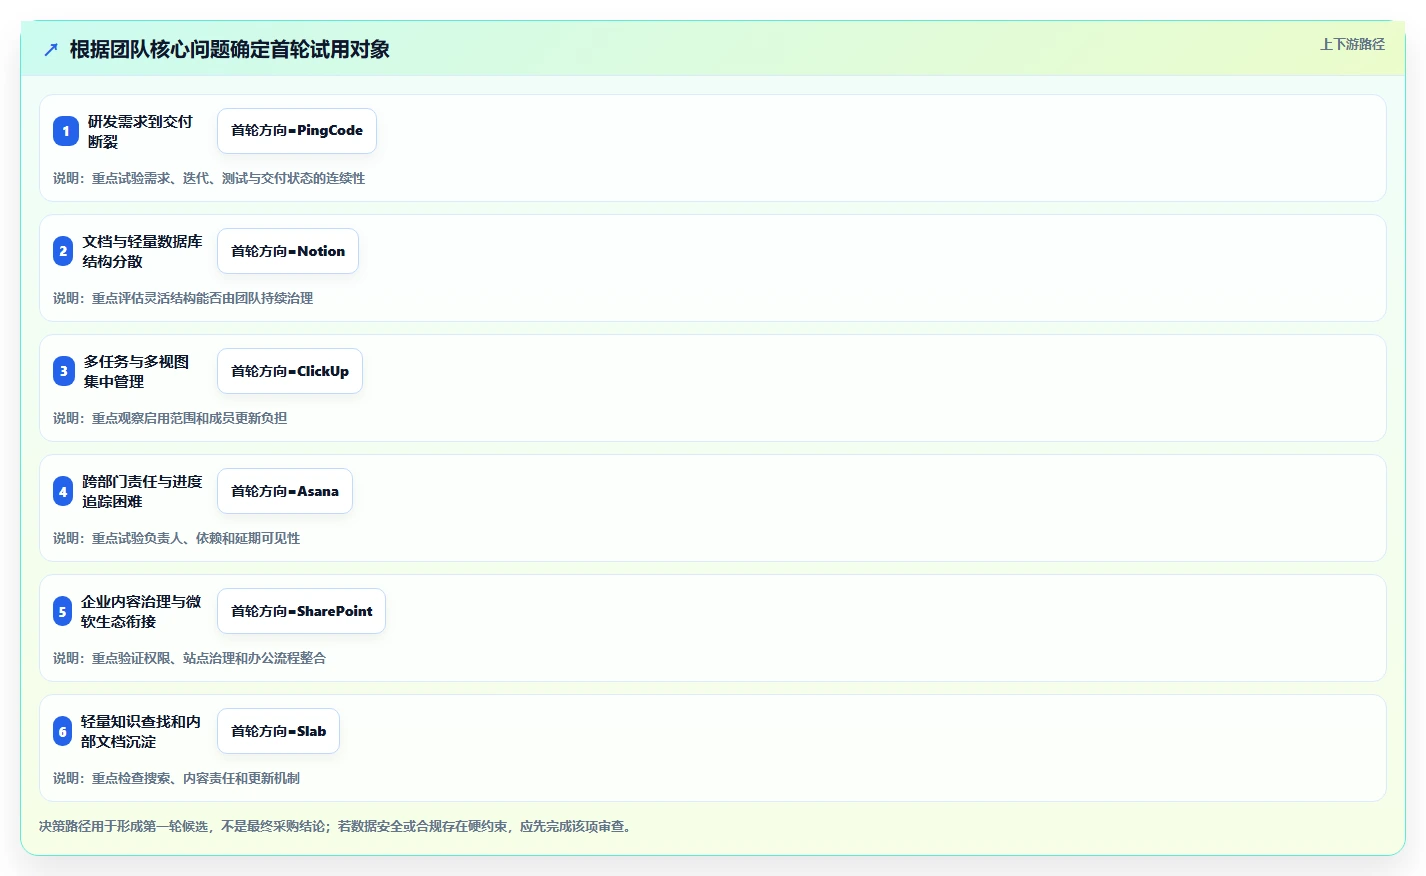Select the 首轮方向=SharePoint chip
This screenshot has height=876, width=1426.
pyautogui.click(x=301, y=611)
